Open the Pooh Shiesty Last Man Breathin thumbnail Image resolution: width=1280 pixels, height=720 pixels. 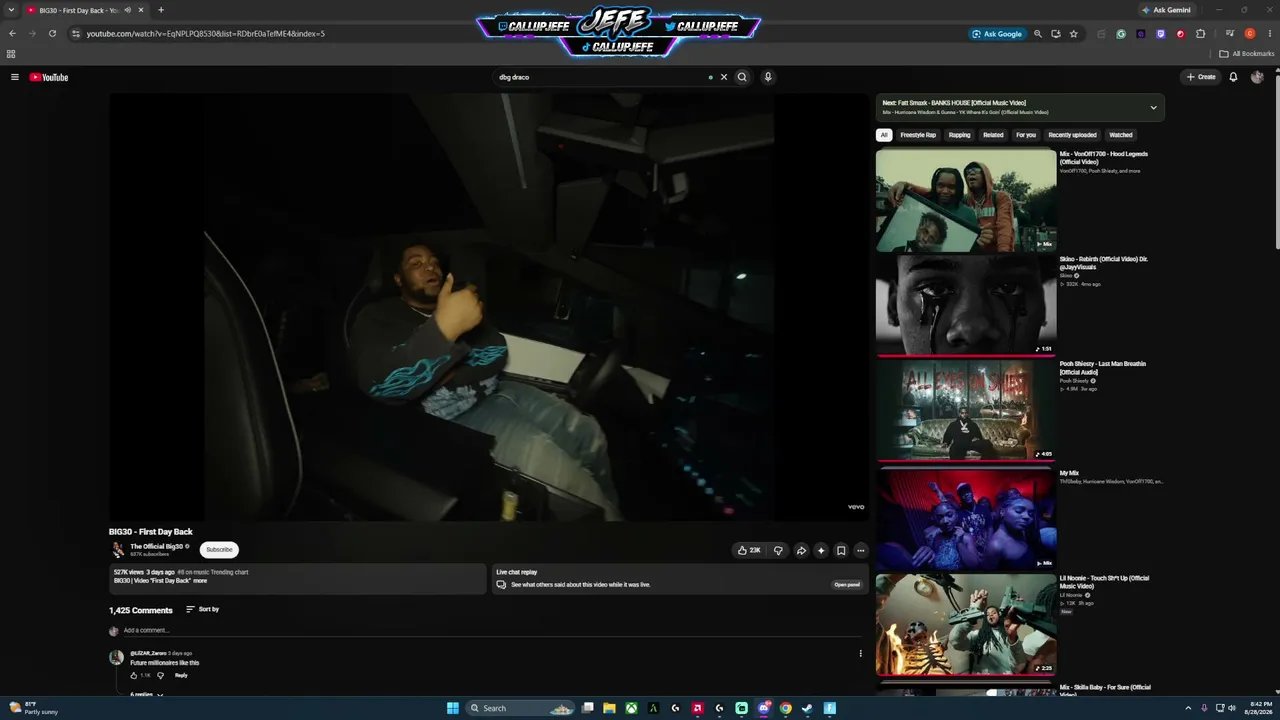click(966, 410)
